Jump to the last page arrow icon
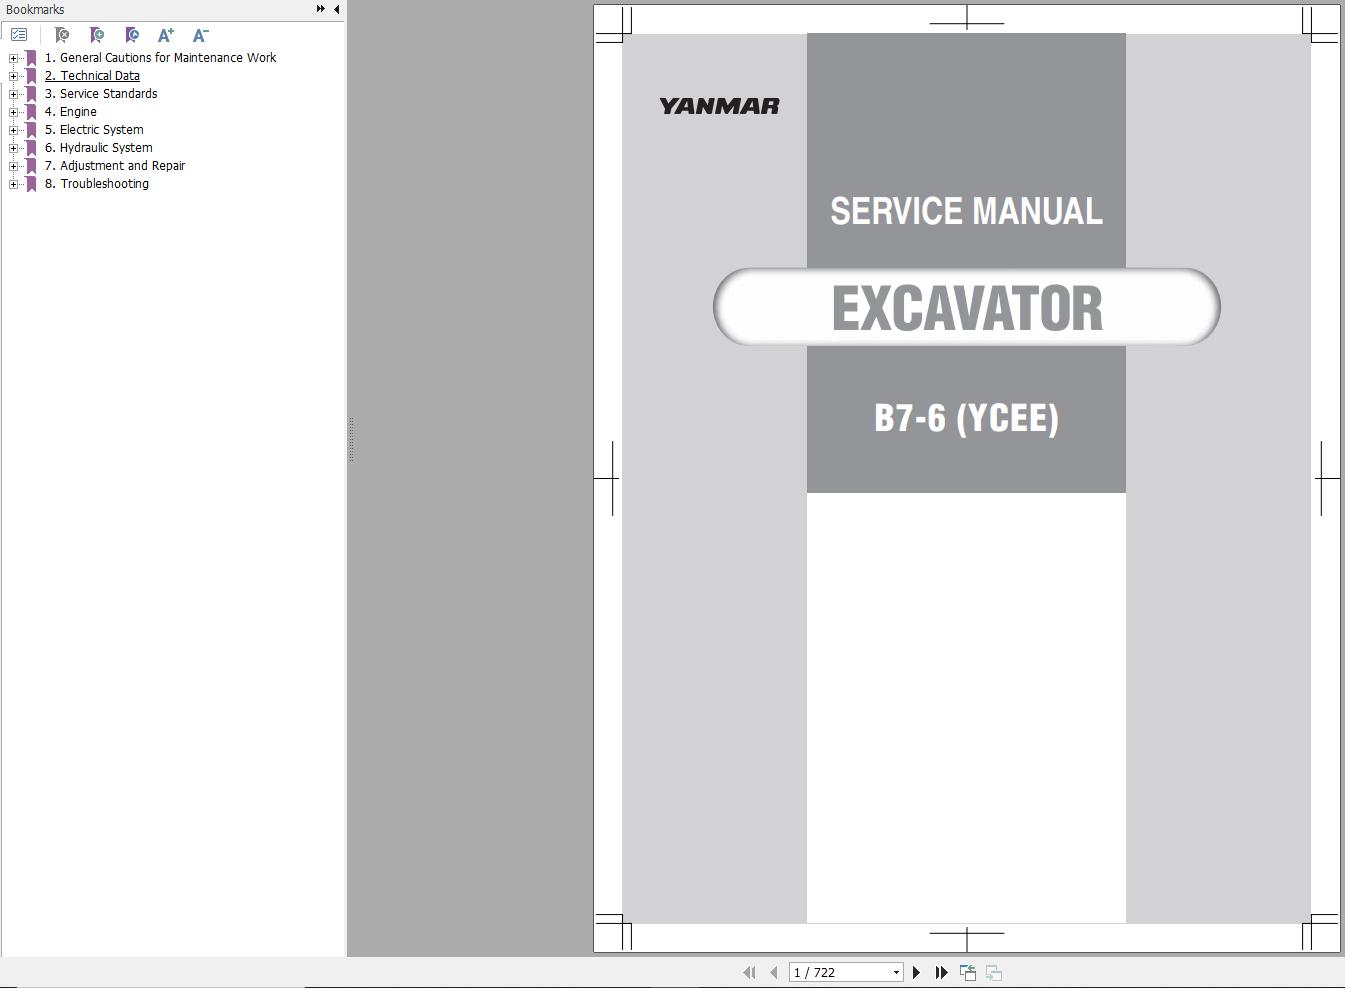Image resolution: width=1345 pixels, height=988 pixels. [x=941, y=972]
